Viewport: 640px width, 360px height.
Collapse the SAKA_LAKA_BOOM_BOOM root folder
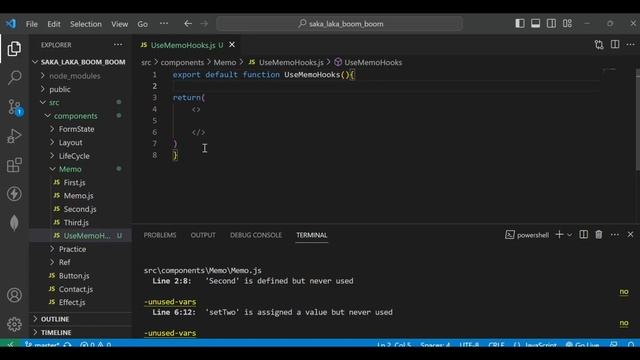(80, 62)
